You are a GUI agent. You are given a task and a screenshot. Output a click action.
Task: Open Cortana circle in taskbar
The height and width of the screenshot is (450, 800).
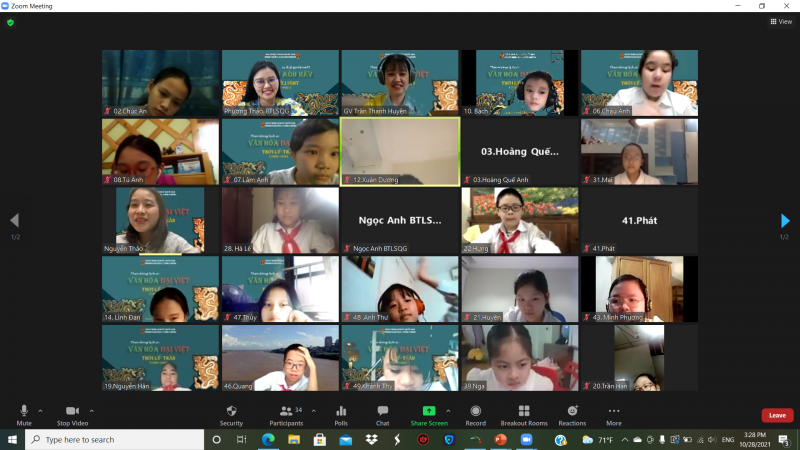(216, 439)
